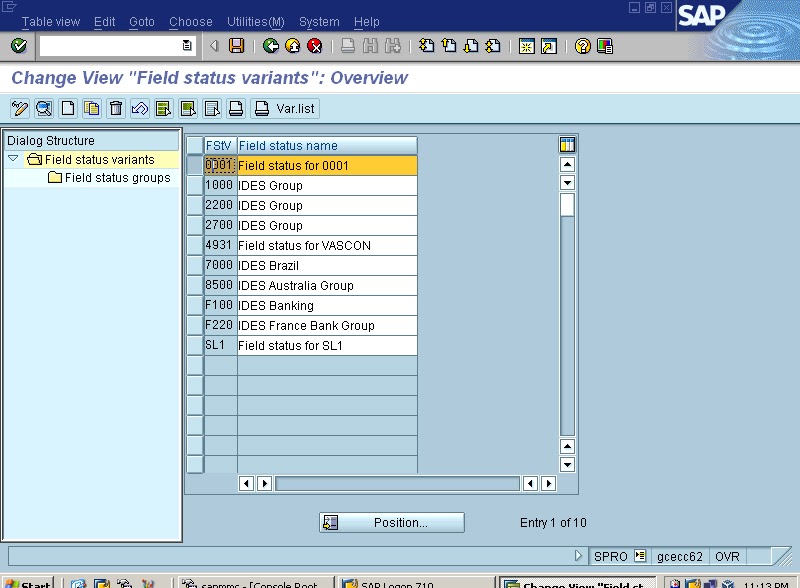Image resolution: width=800 pixels, height=588 pixels.
Task: Click the Save icon in the toolbar
Action: click(239, 46)
